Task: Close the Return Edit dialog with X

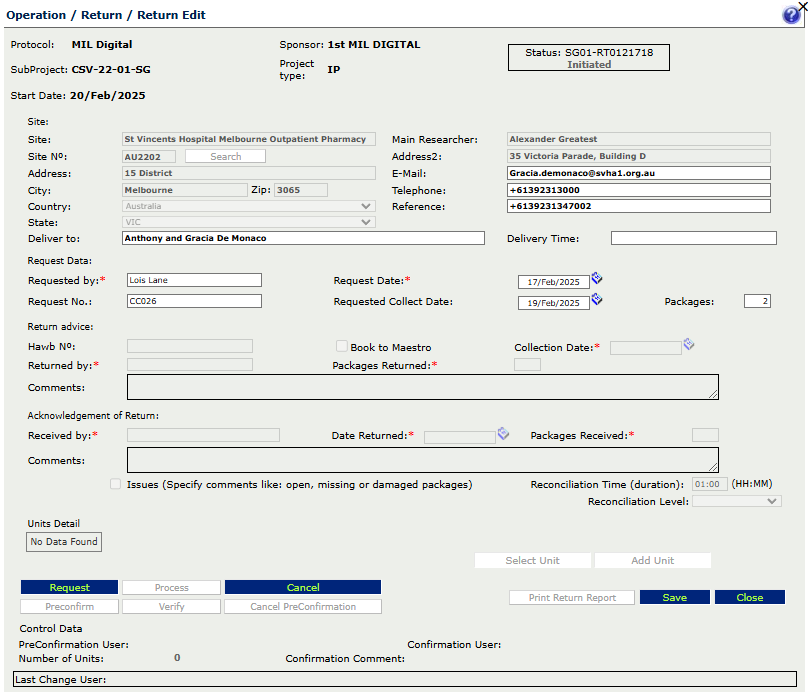Action: (x=802, y=5)
